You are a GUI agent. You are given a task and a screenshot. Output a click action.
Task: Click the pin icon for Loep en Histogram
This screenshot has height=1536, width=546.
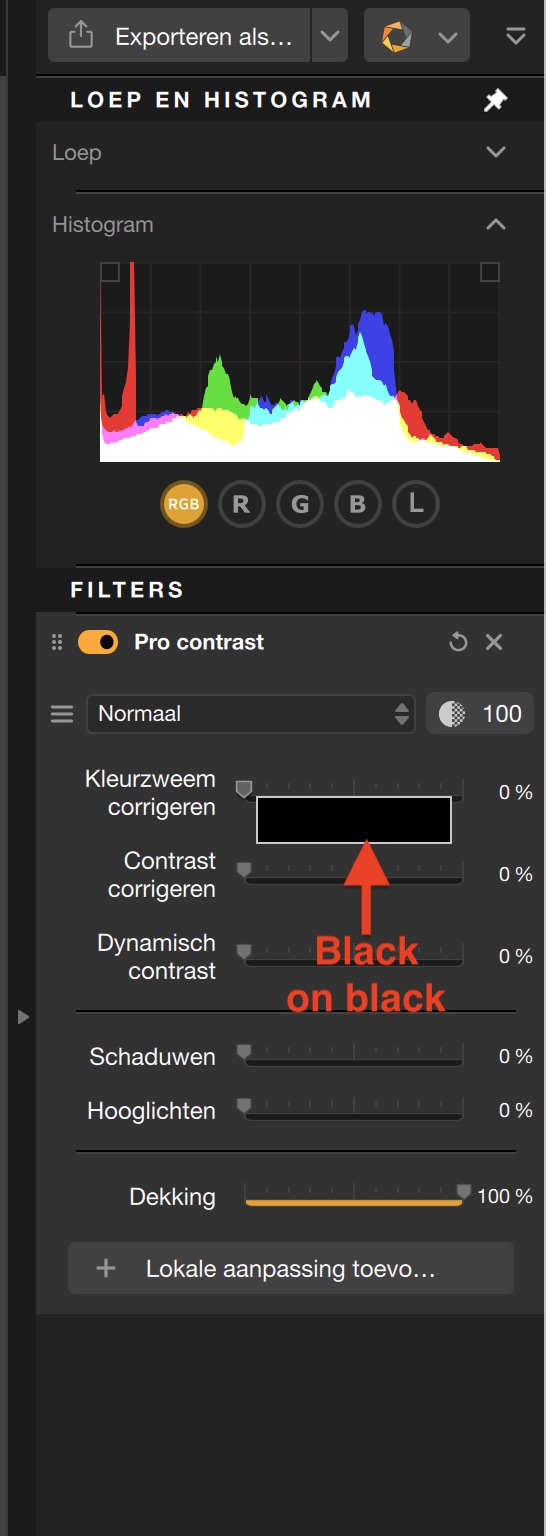[496, 100]
